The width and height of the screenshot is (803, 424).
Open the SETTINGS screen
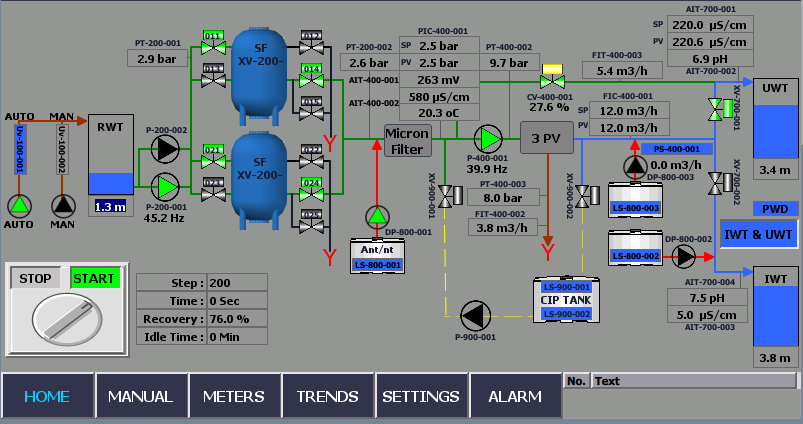pyautogui.click(x=421, y=396)
